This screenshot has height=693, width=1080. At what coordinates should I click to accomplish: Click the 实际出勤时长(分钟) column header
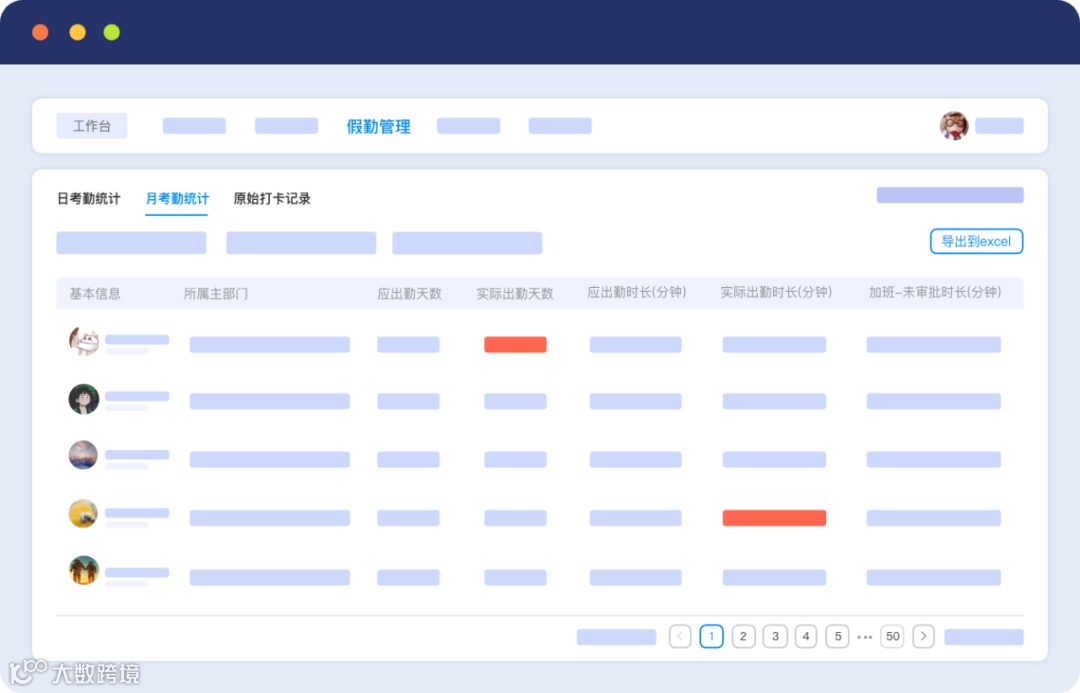click(776, 292)
